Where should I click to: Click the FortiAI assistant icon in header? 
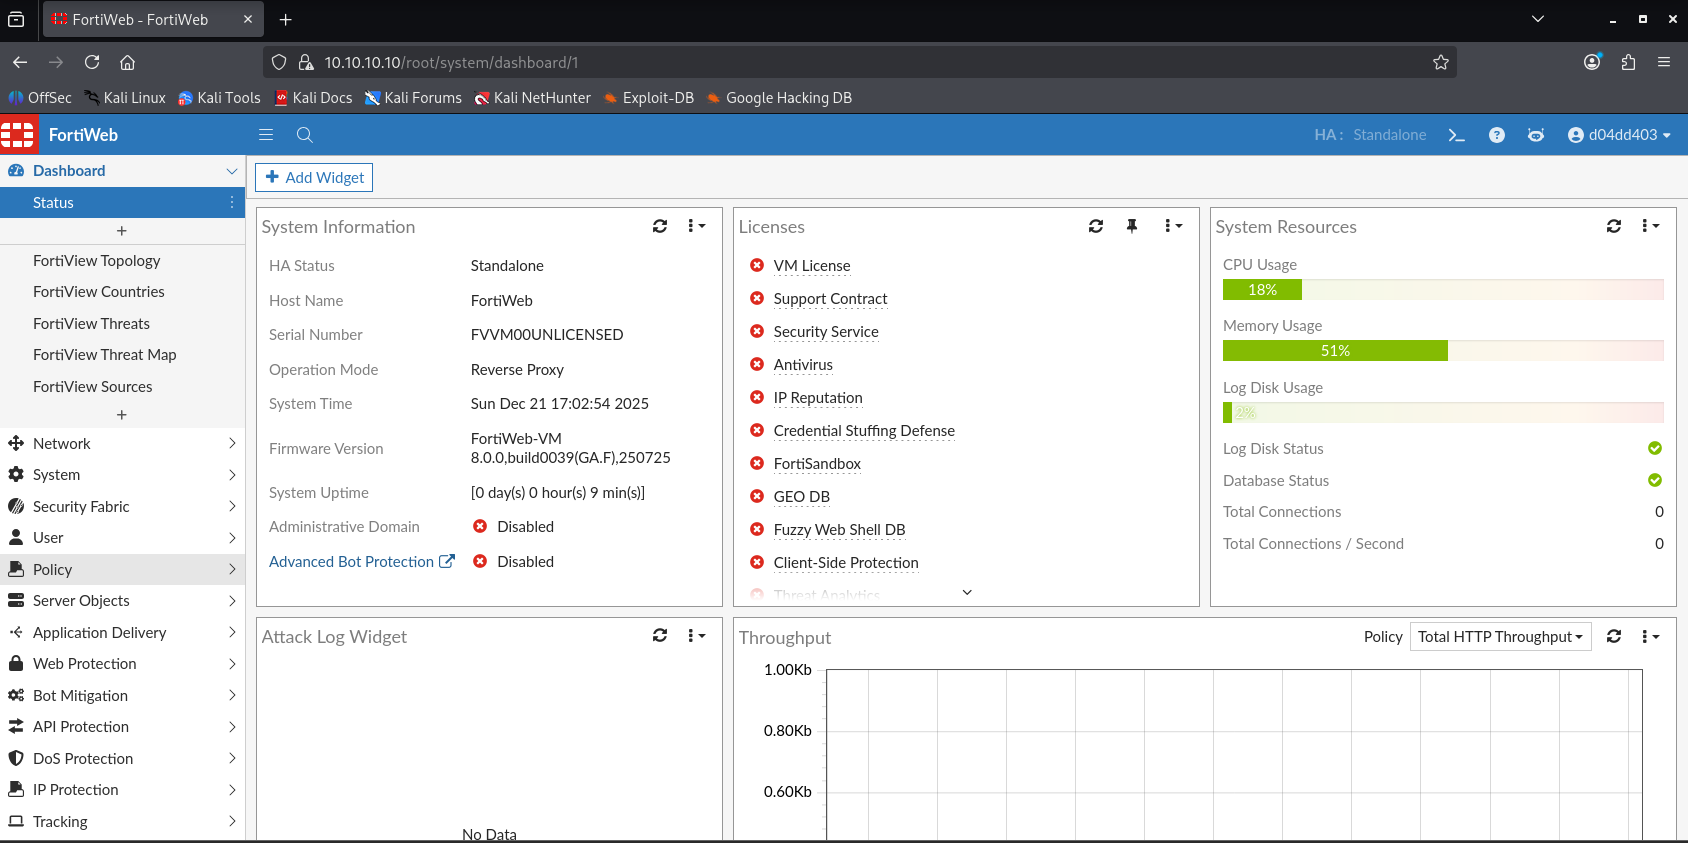1536,135
